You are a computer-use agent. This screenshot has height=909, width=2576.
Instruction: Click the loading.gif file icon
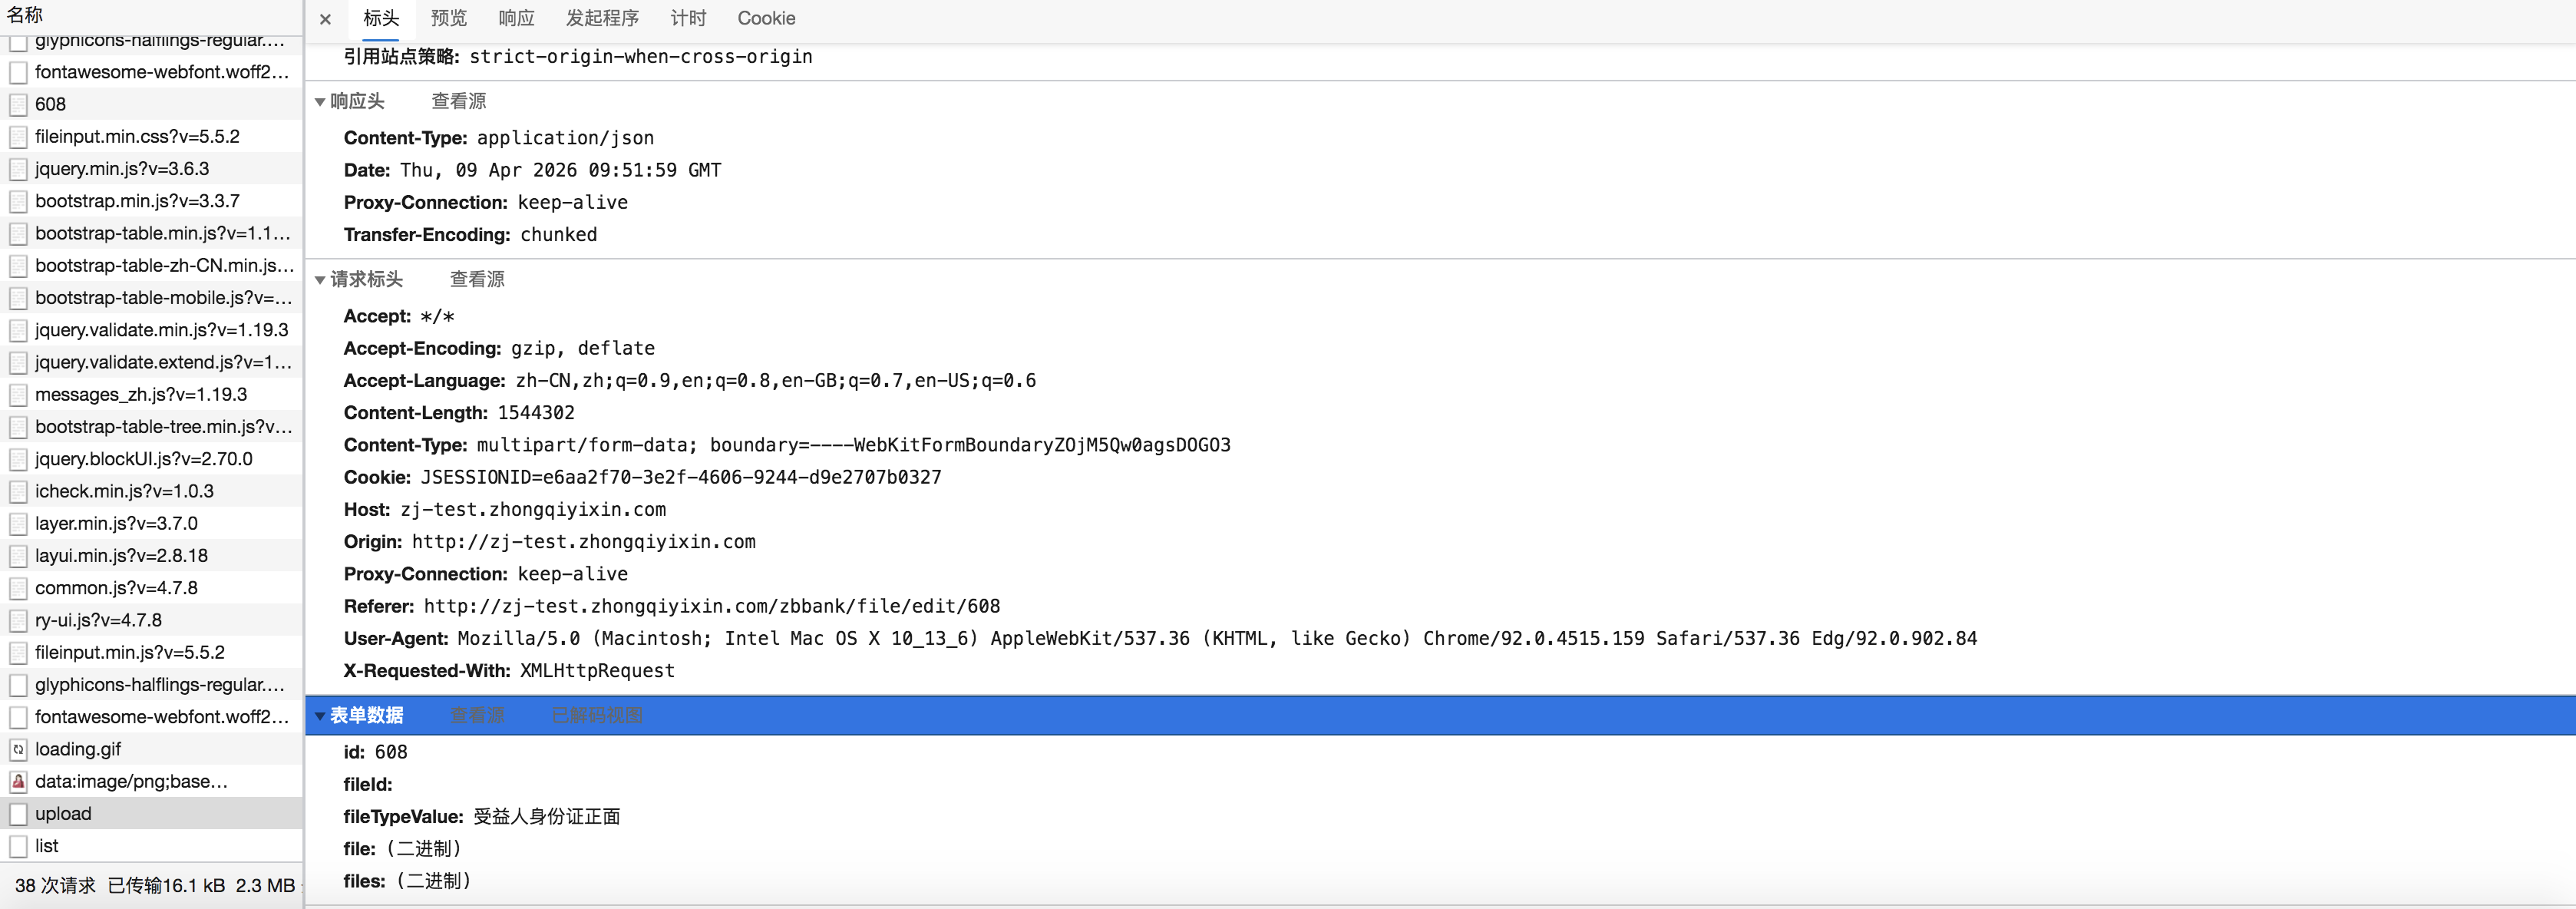coord(18,749)
